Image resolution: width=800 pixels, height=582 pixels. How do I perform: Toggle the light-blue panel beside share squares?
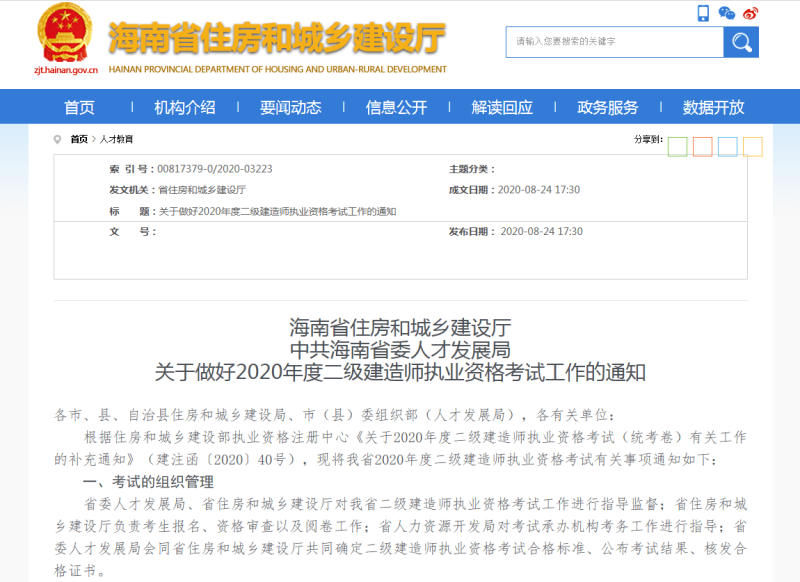(788, 146)
